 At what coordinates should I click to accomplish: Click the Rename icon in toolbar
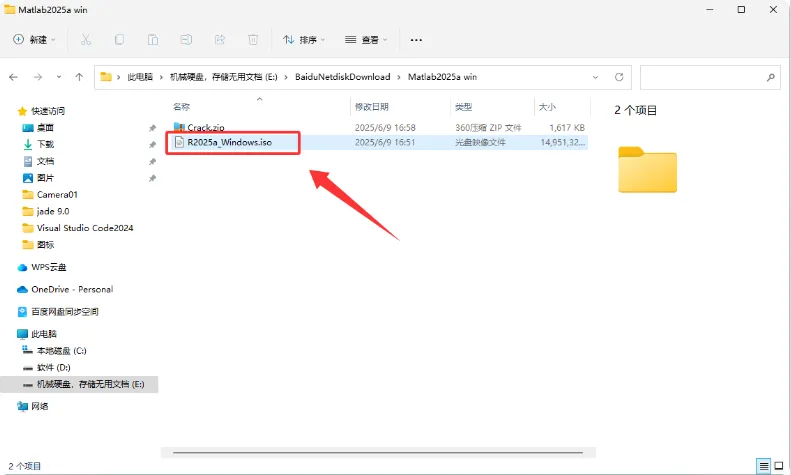point(186,39)
